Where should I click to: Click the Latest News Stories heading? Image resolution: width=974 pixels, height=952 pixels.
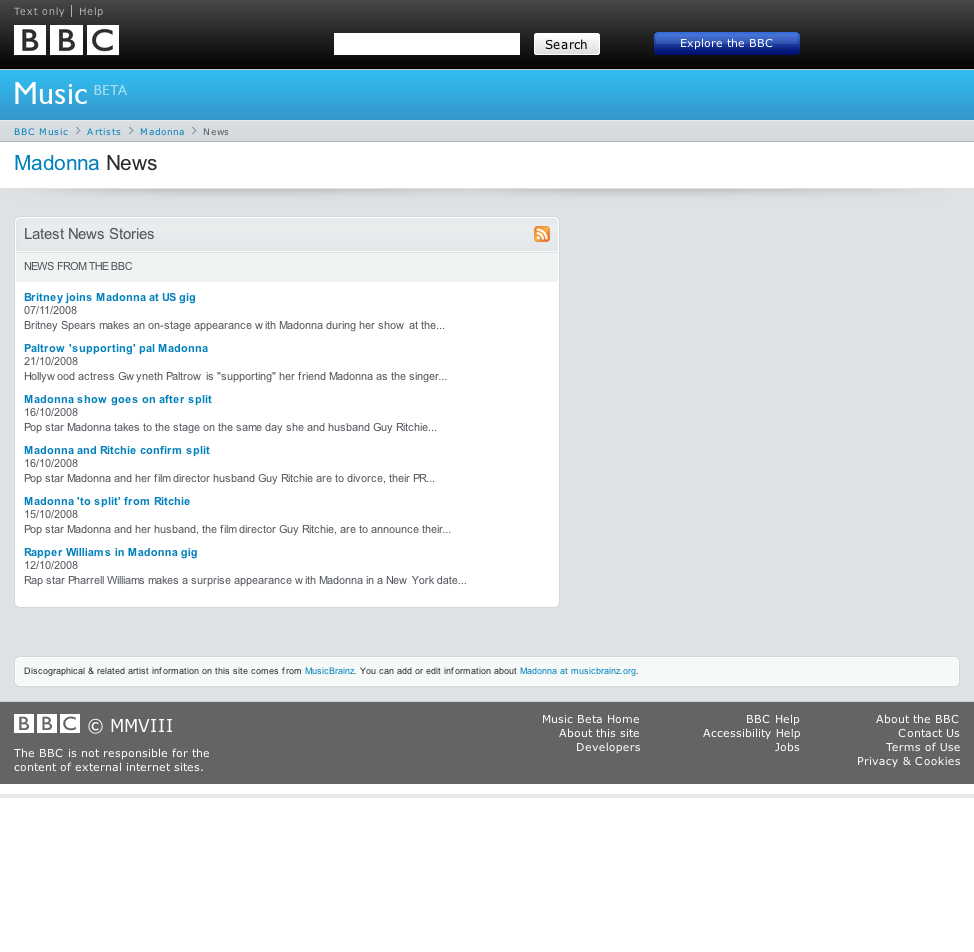[89, 233]
